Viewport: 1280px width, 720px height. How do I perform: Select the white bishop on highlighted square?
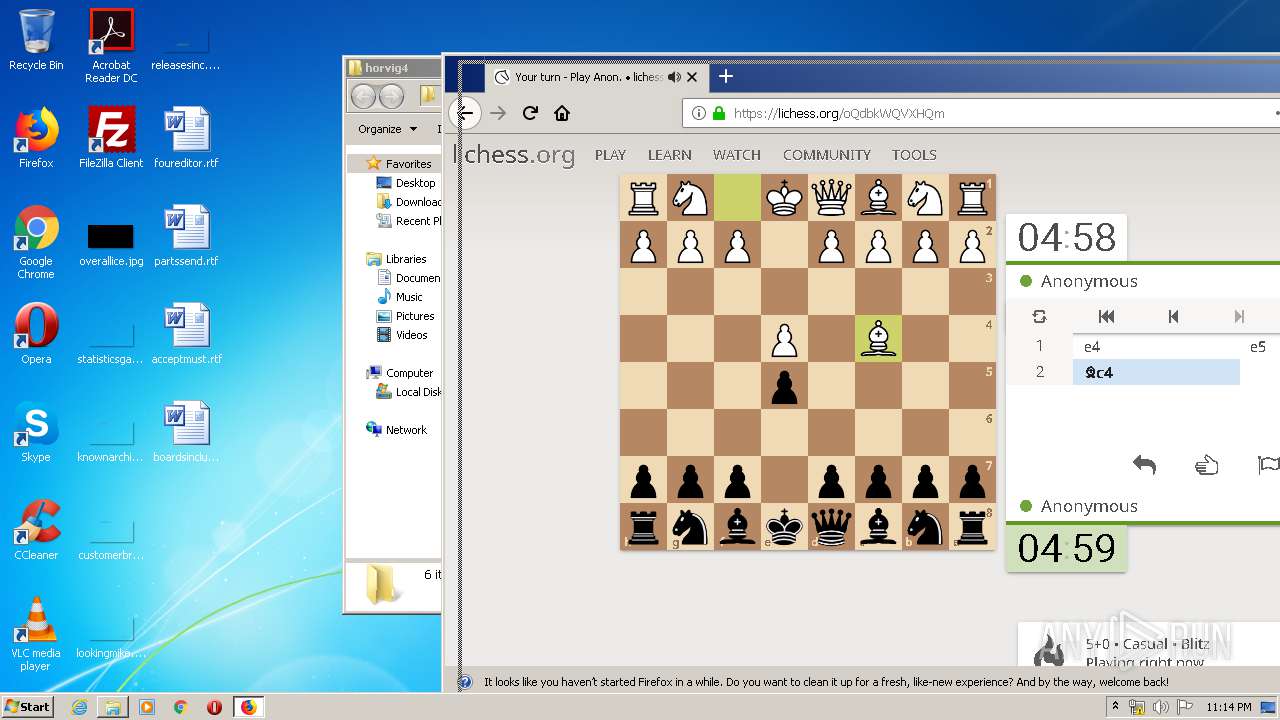878,339
